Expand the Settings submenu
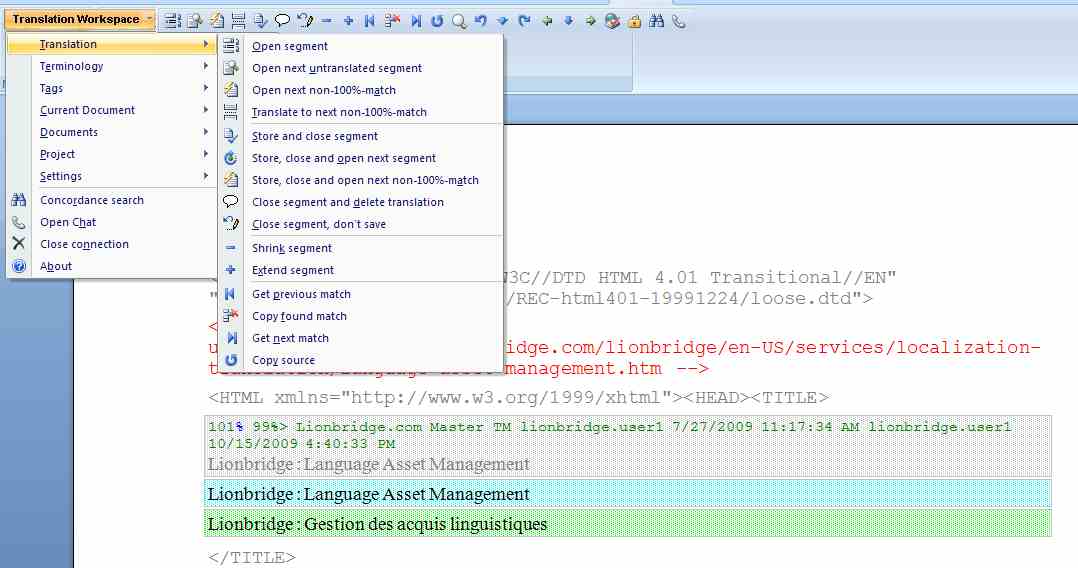 [111, 176]
